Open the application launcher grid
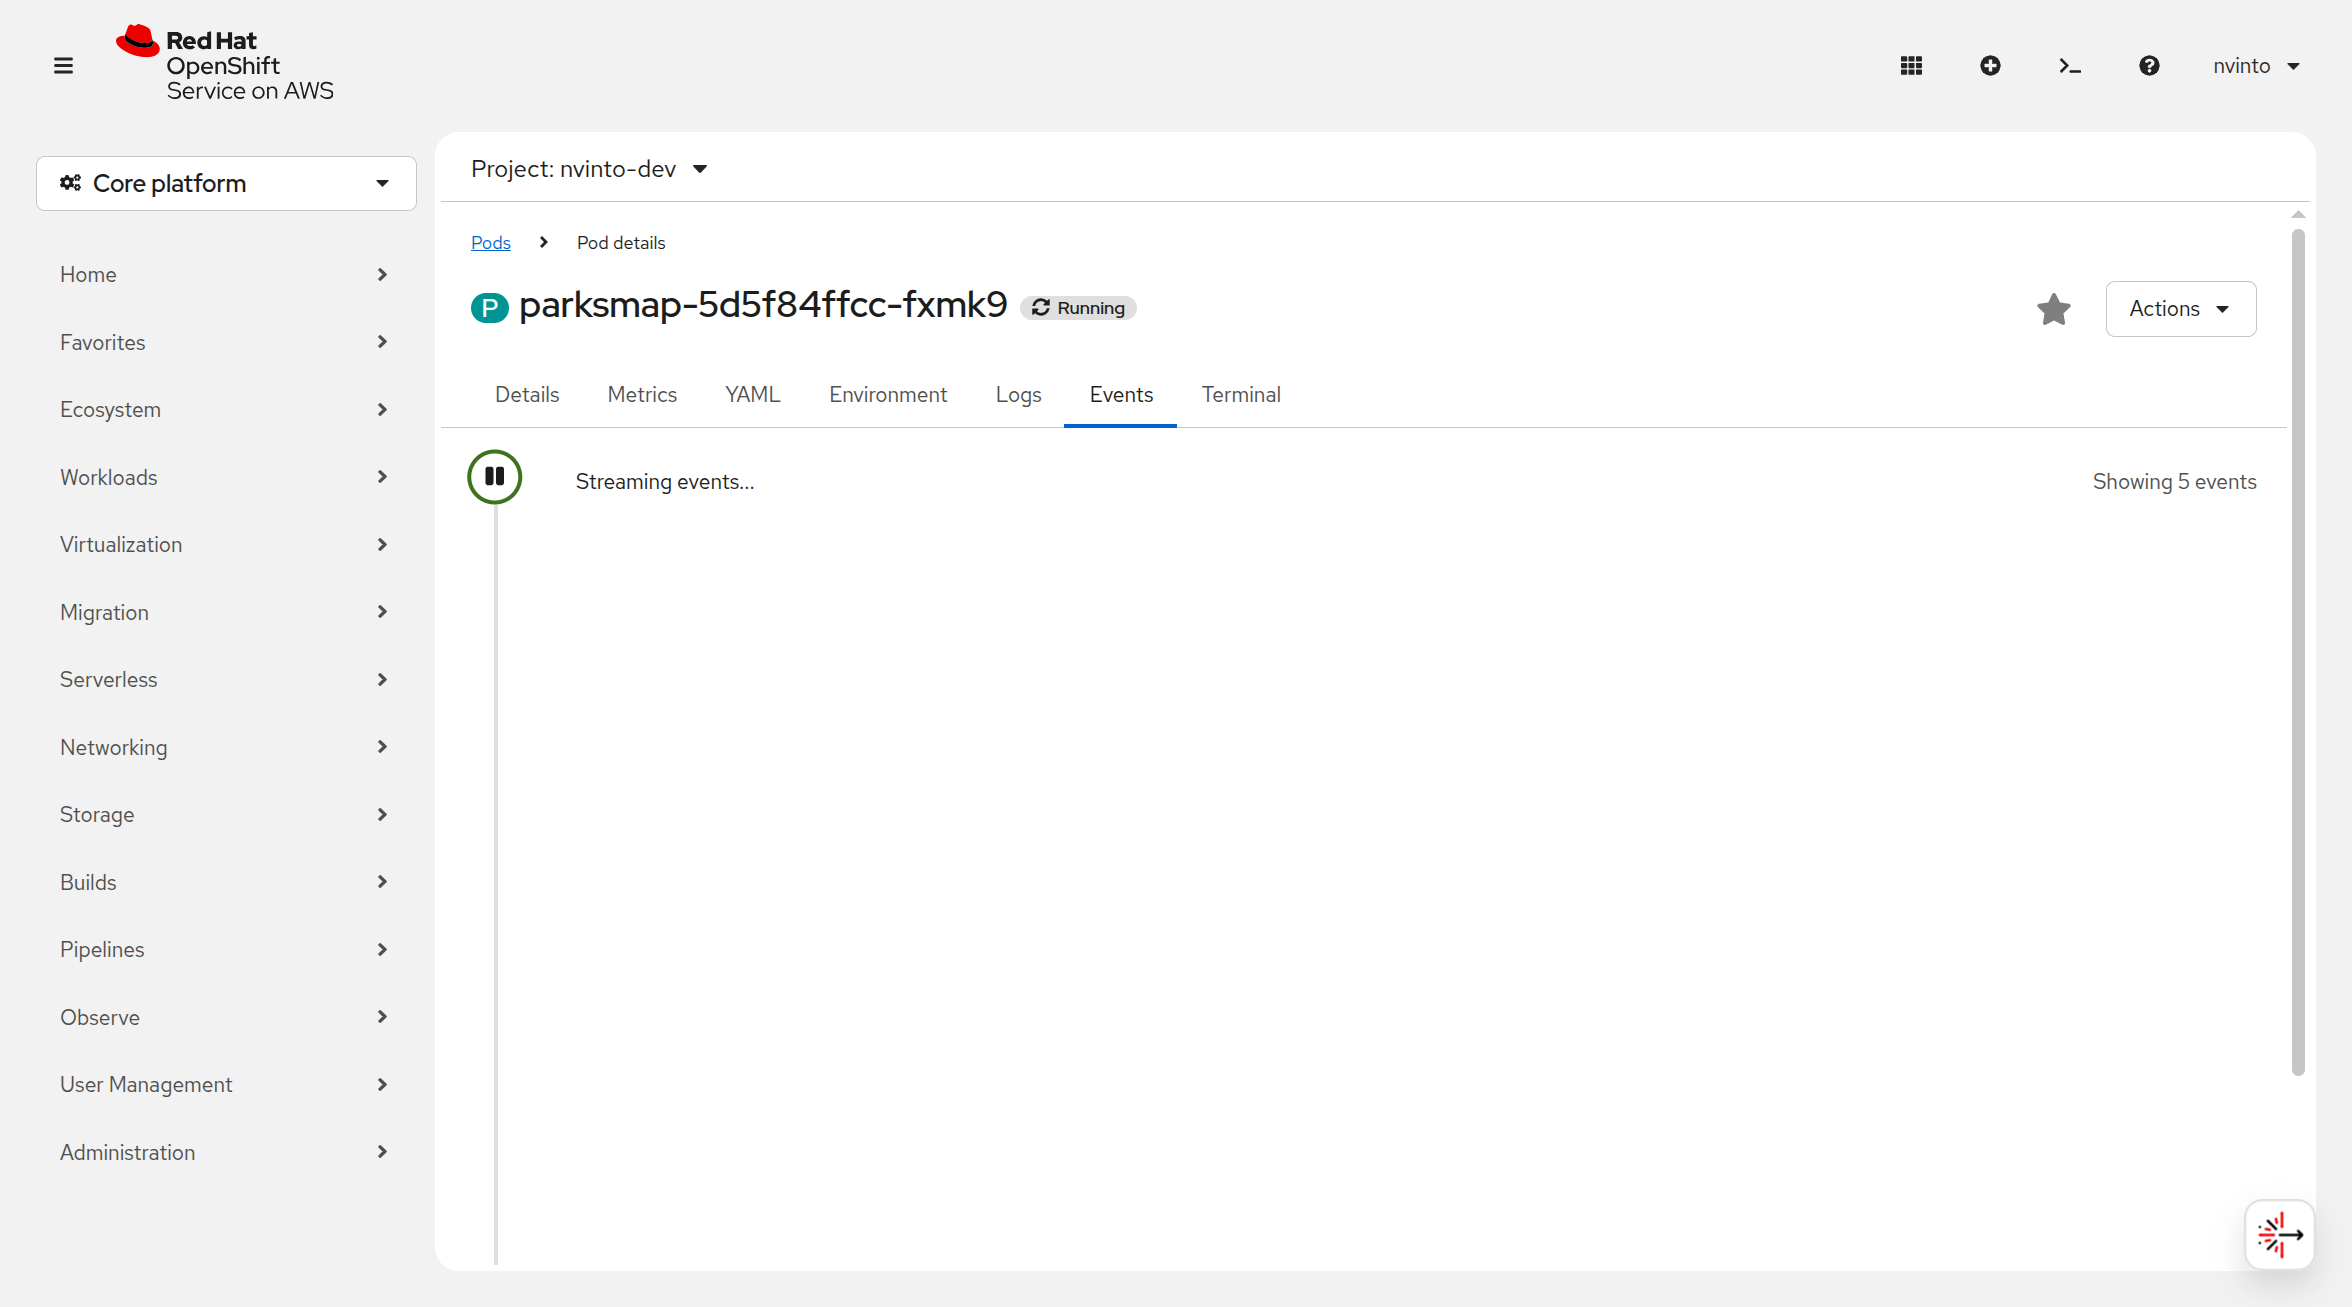2352x1307 pixels. (x=1911, y=66)
